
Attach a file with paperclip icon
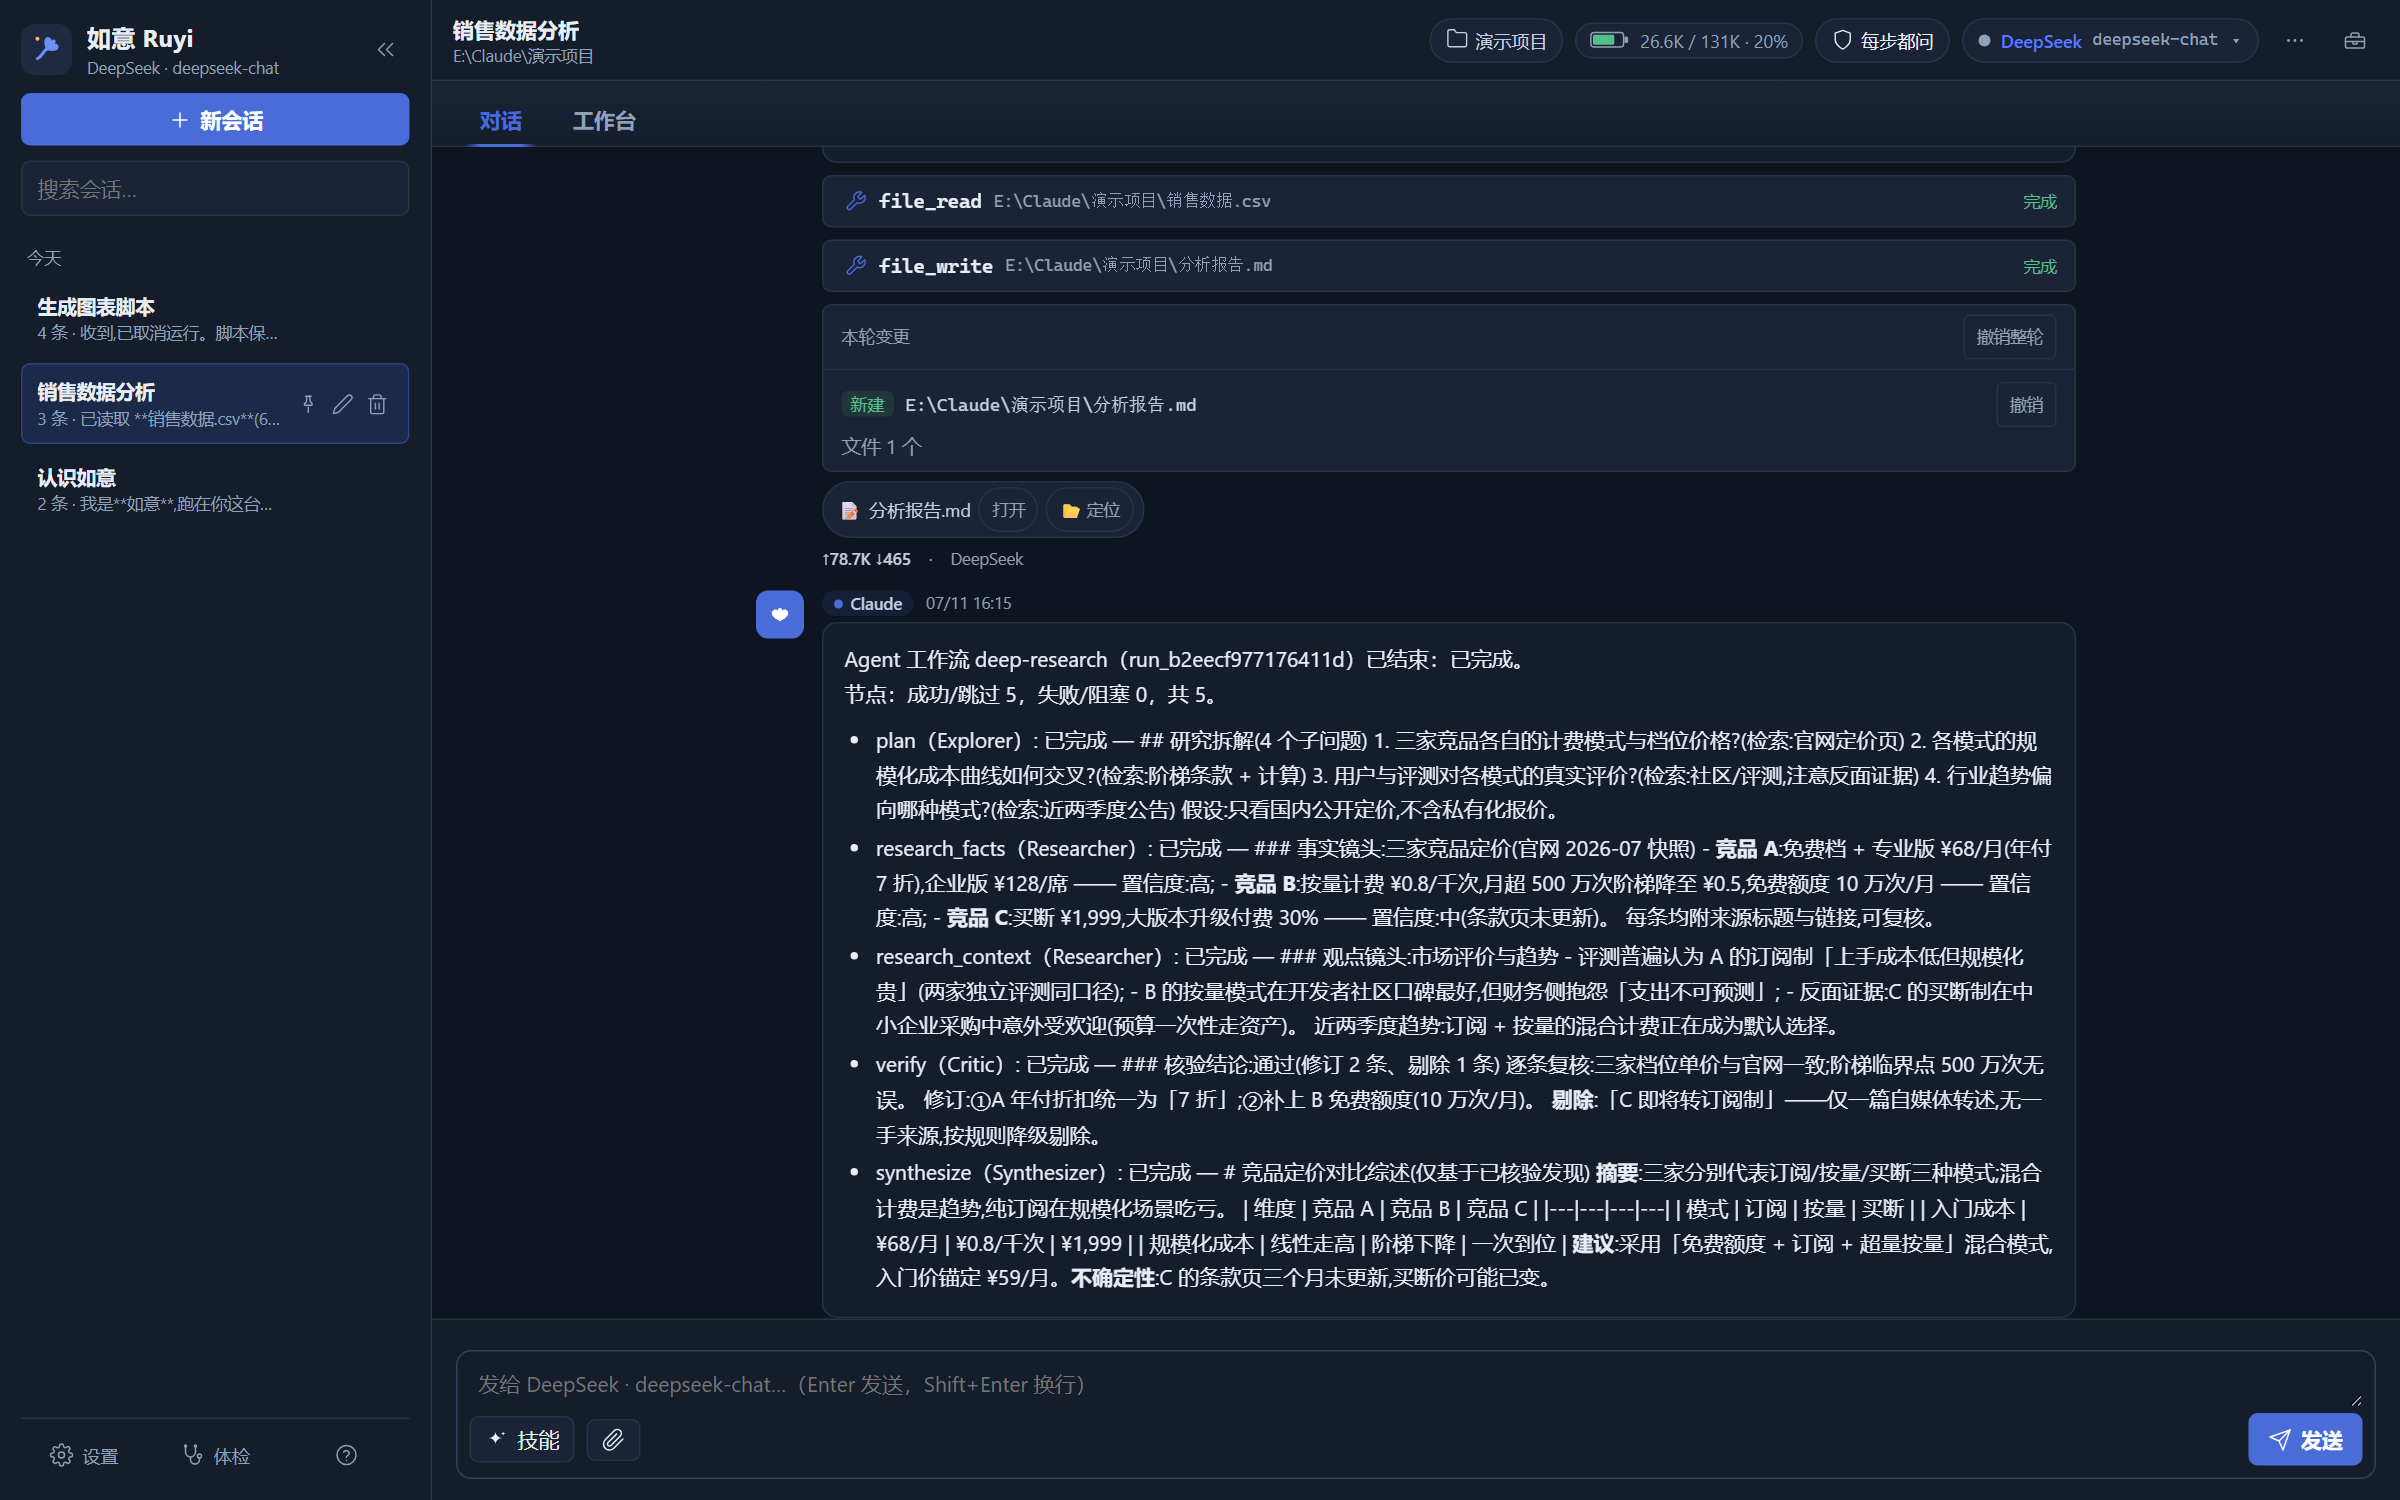(x=613, y=1441)
